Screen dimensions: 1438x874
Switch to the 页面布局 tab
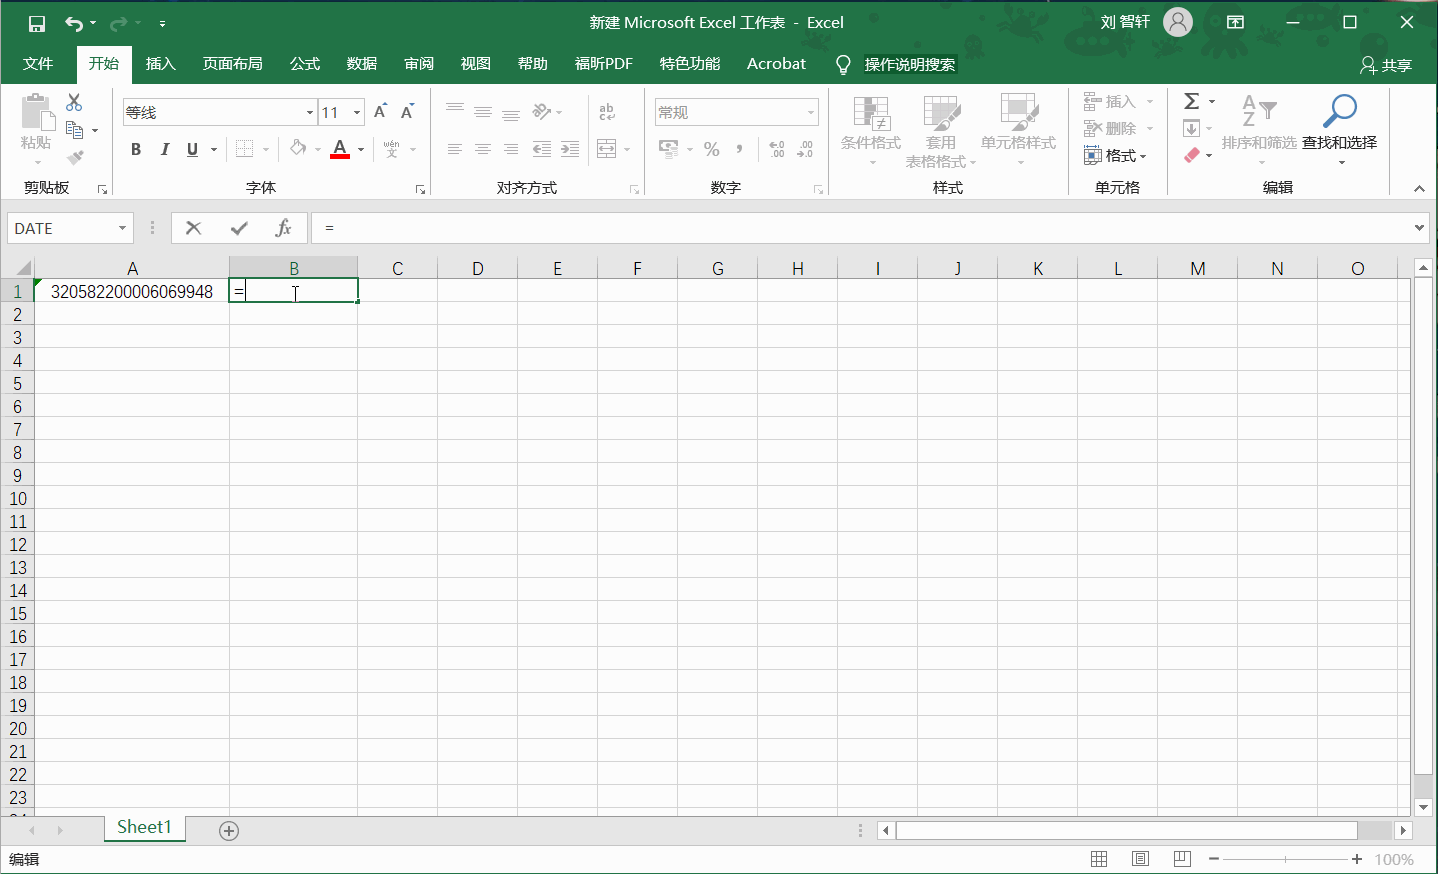point(232,64)
